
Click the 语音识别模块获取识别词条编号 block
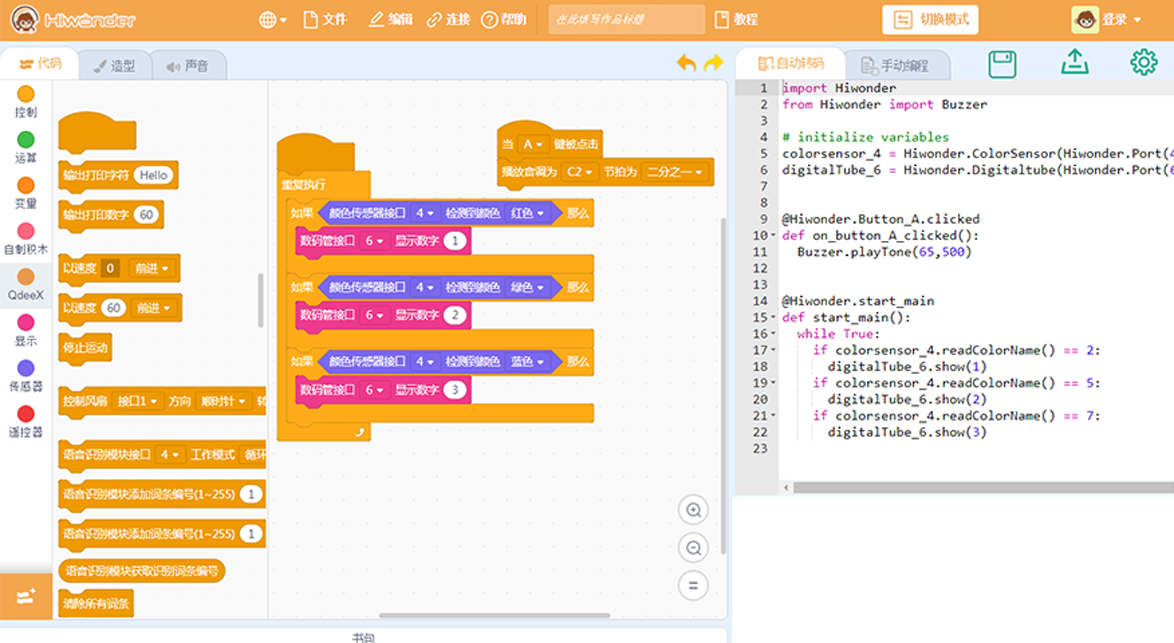pos(142,571)
